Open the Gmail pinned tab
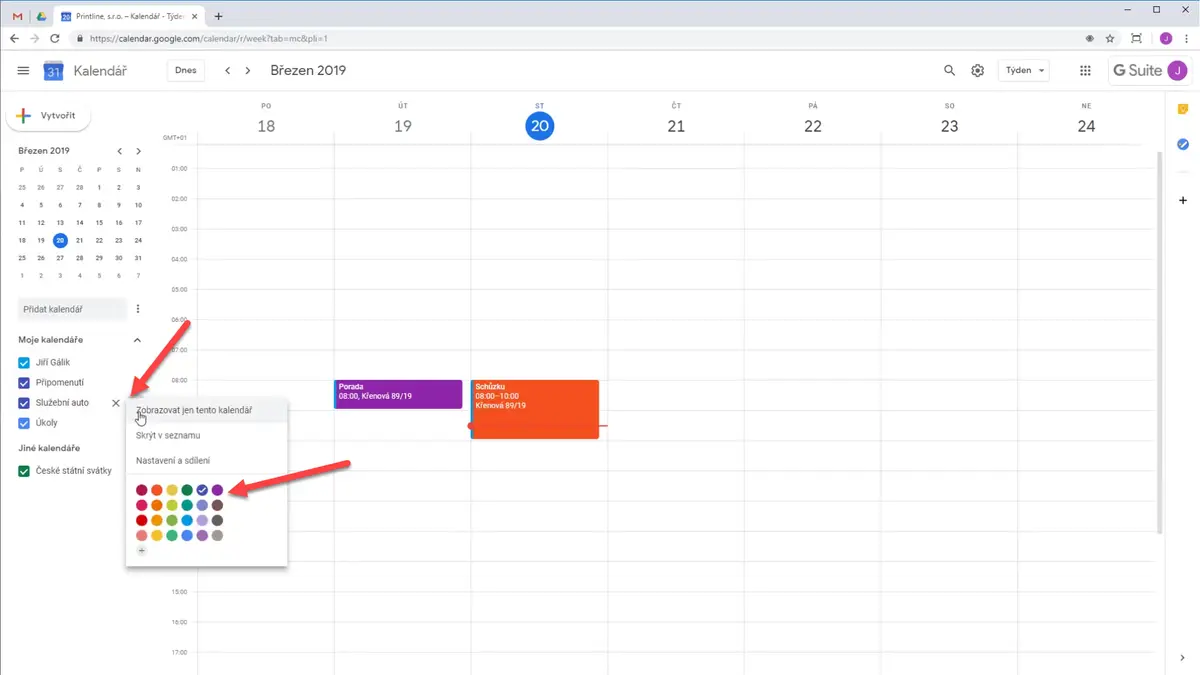This screenshot has height=675, width=1200. 18,16
